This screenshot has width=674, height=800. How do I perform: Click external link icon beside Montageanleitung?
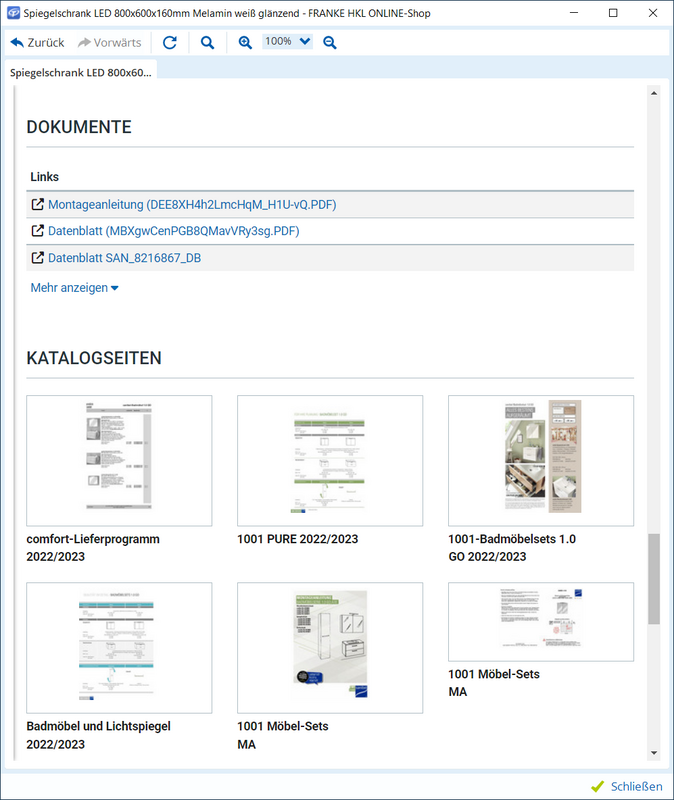[x=38, y=205]
